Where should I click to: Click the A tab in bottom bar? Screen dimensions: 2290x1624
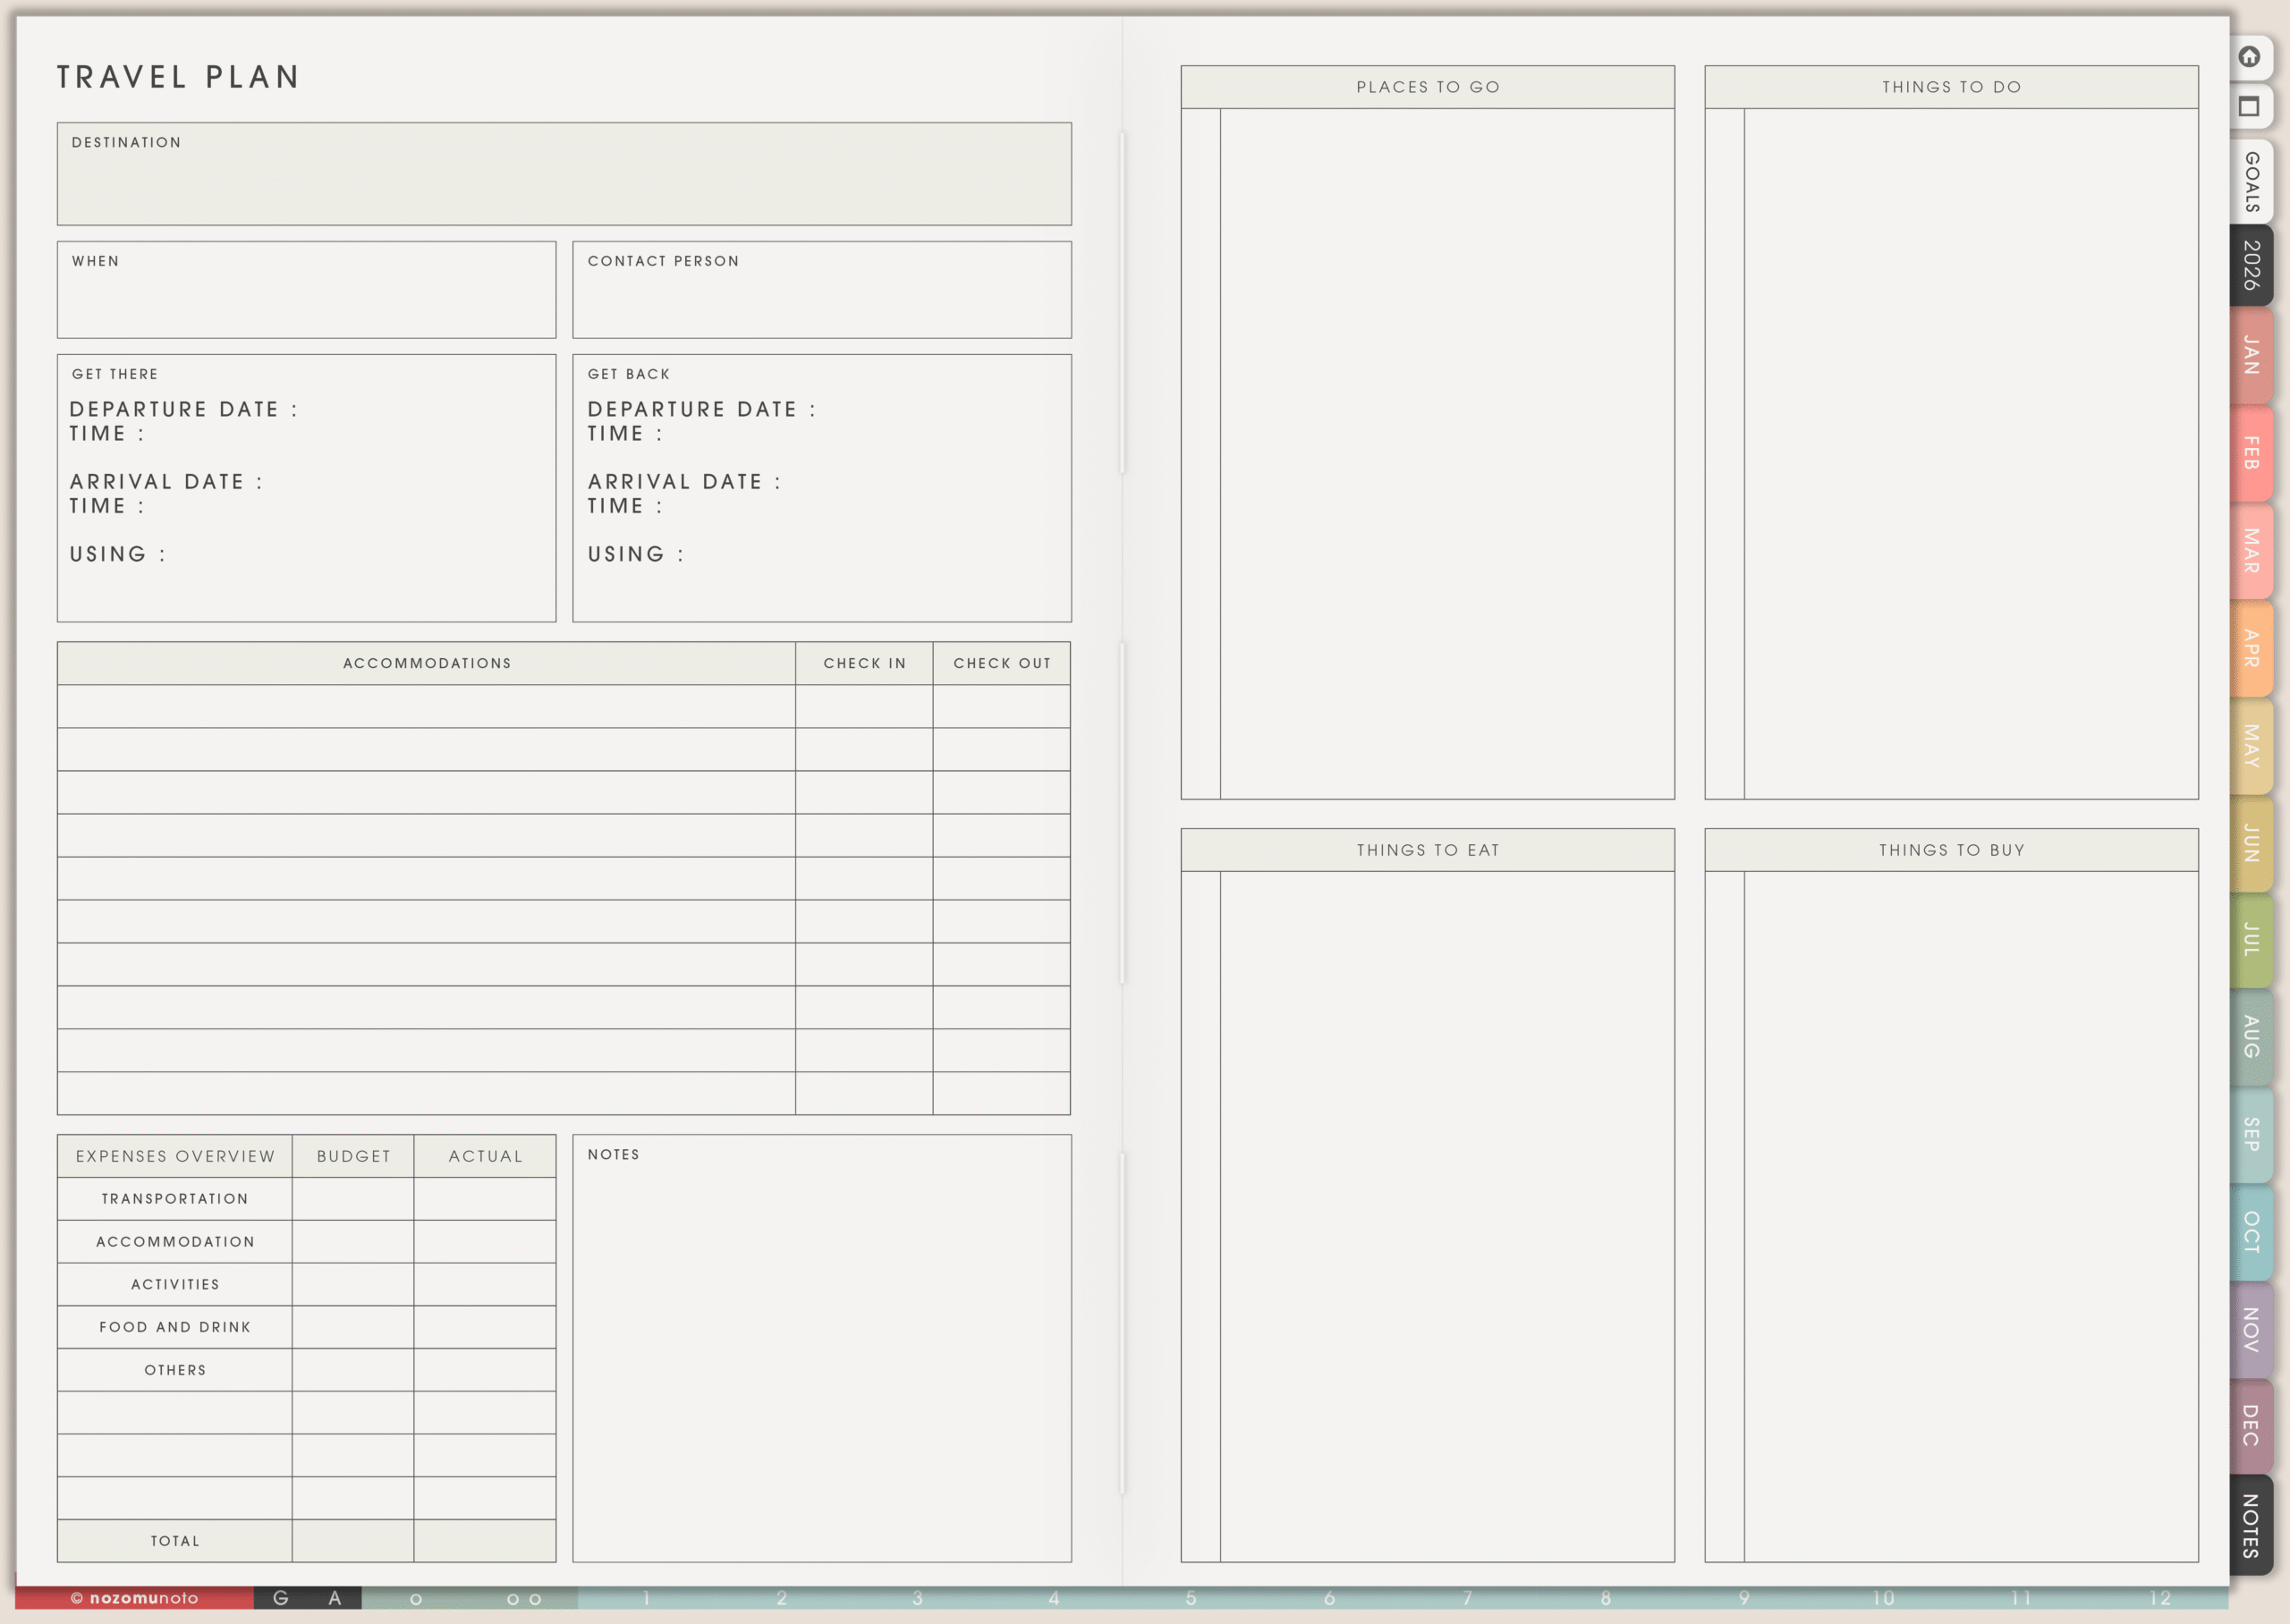335,1598
